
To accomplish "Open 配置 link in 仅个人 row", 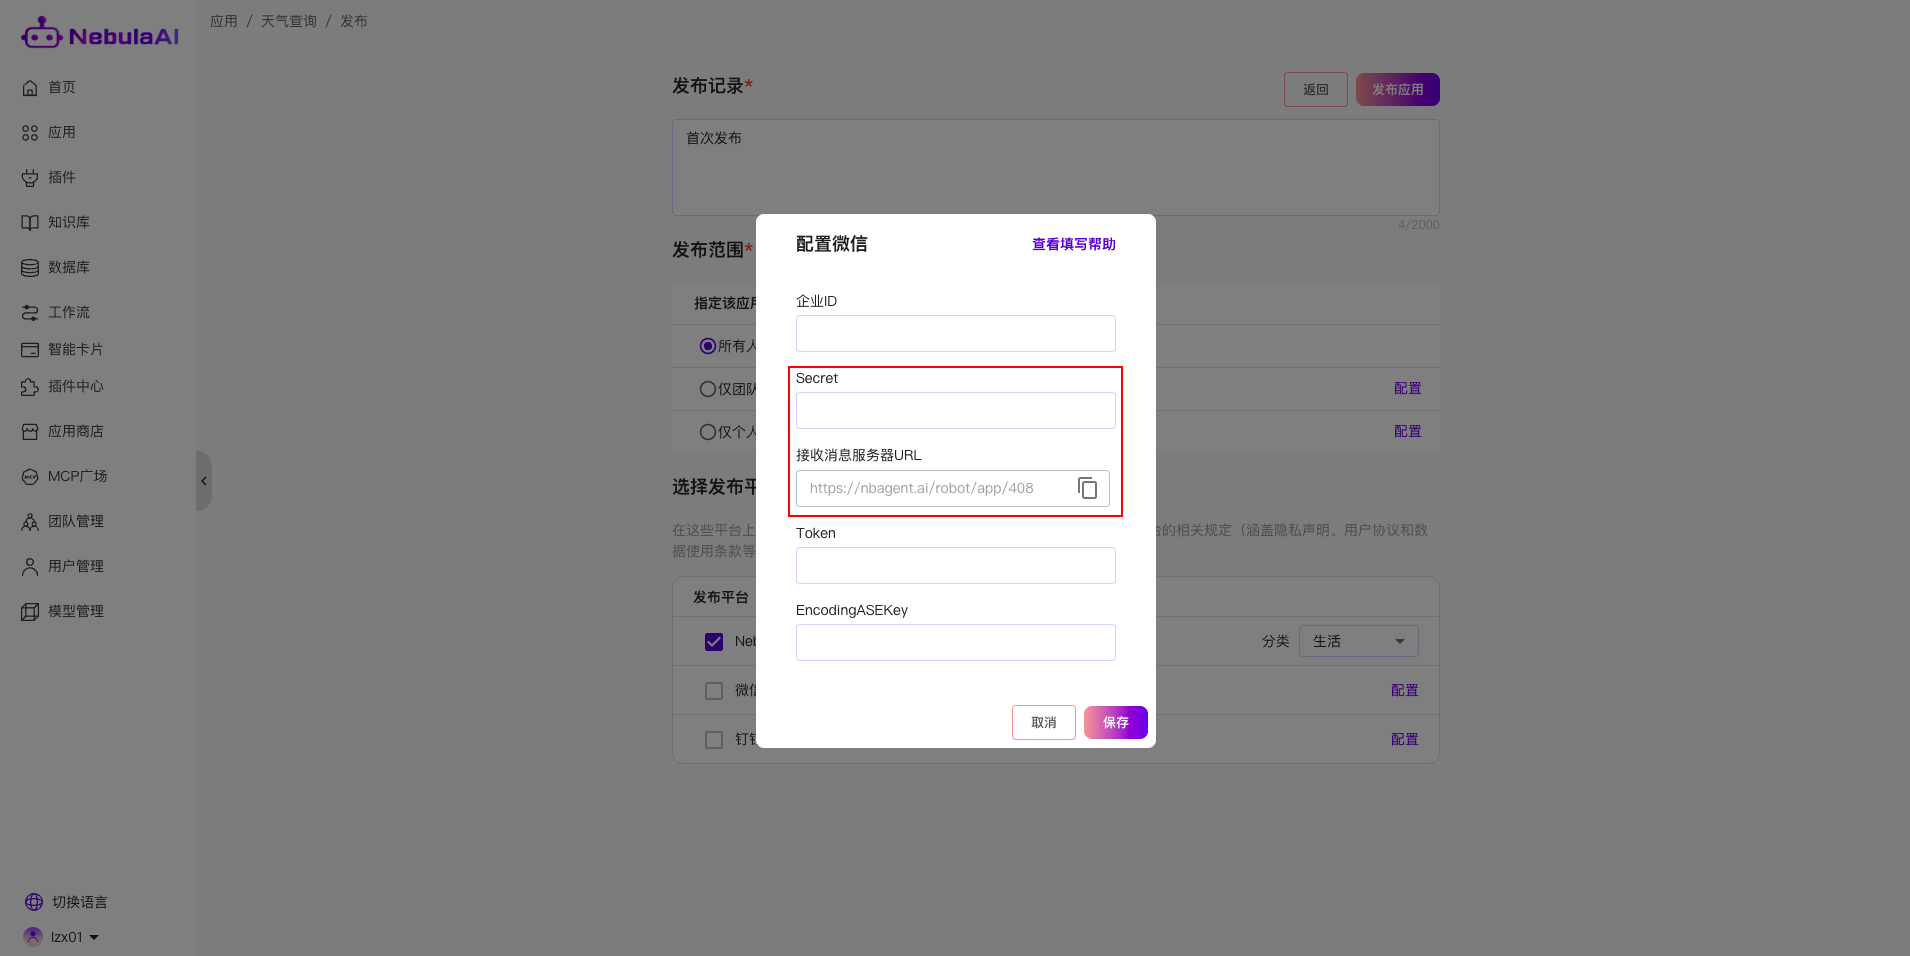I will tap(1408, 431).
